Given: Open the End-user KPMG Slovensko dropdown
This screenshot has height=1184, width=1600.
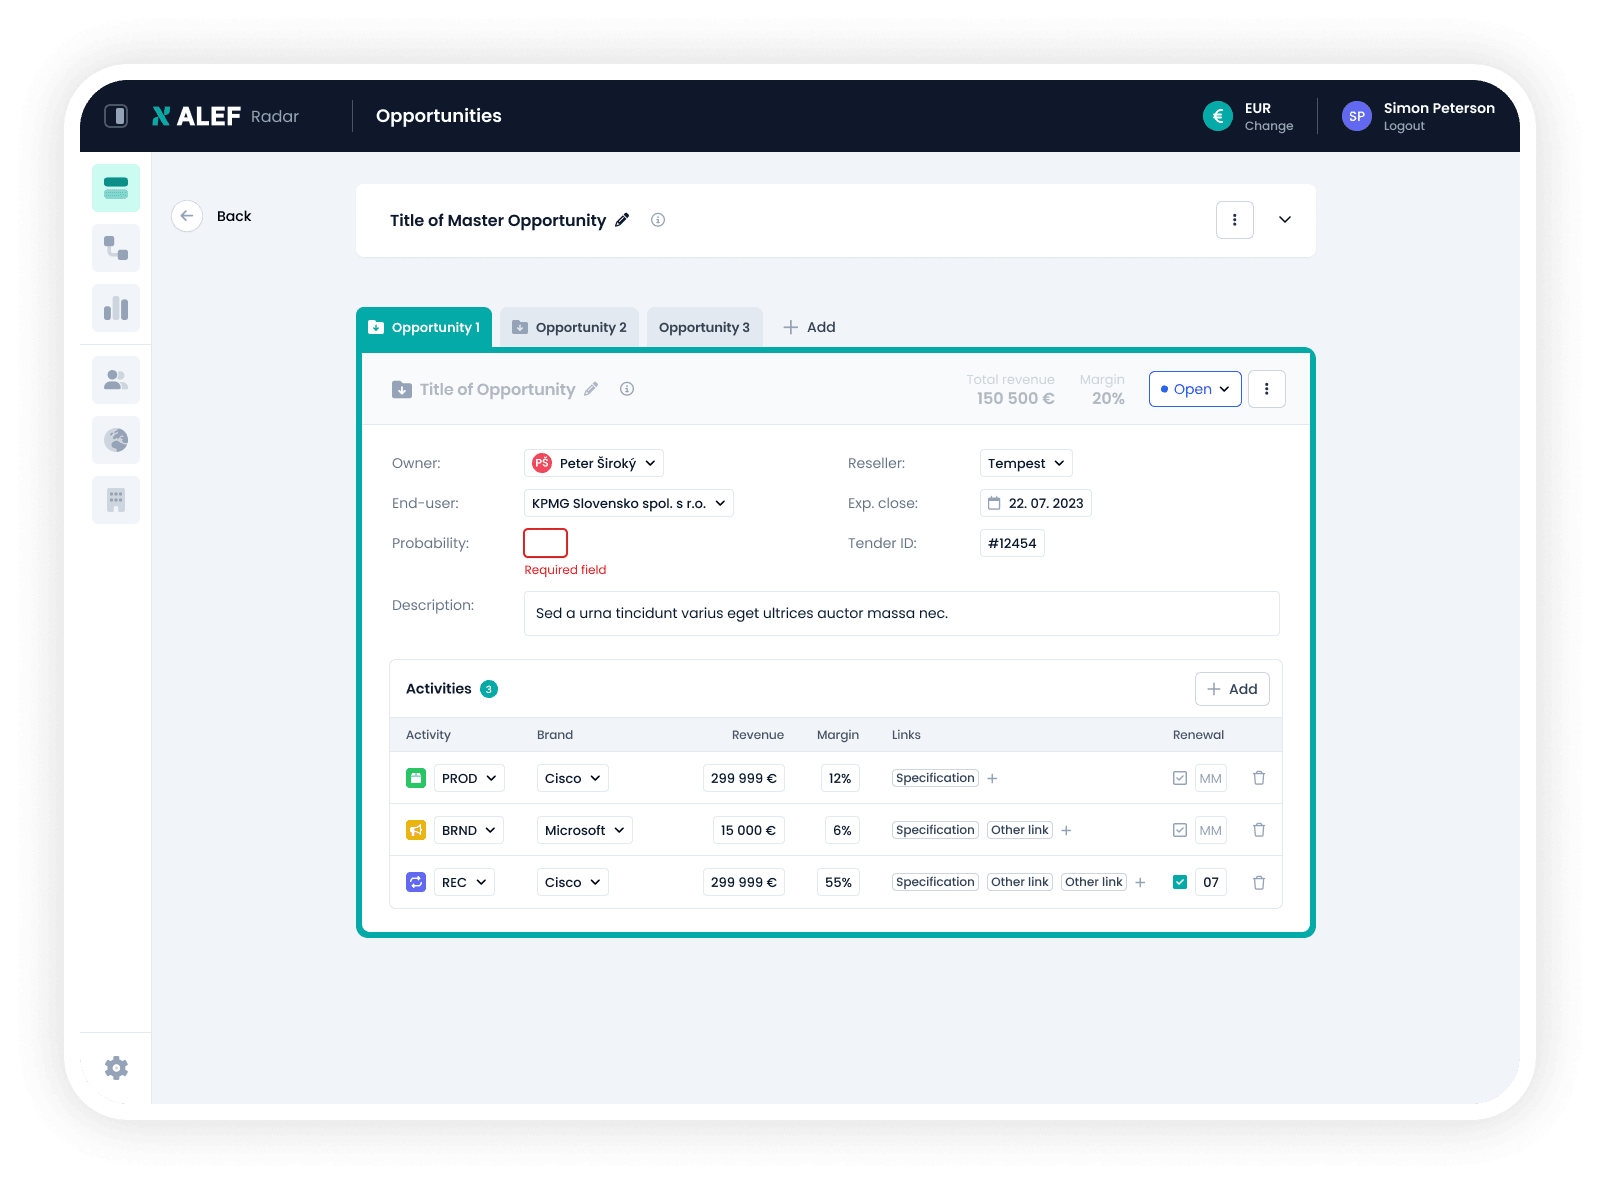Looking at the screenshot, I should [629, 503].
